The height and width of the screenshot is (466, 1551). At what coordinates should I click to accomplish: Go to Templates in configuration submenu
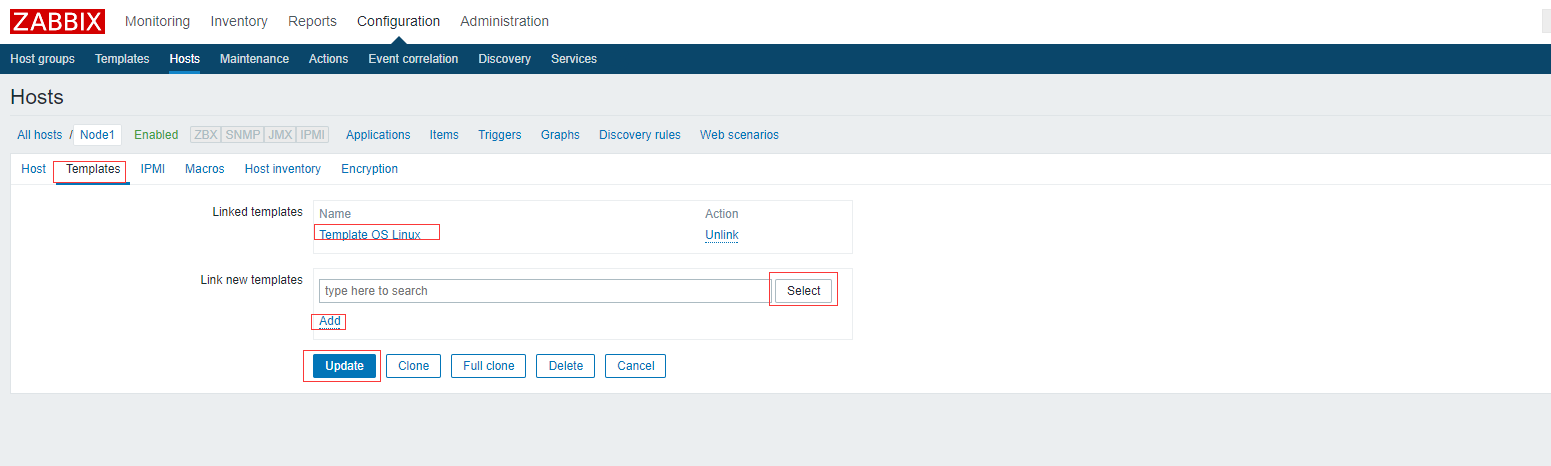(x=122, y=59)
